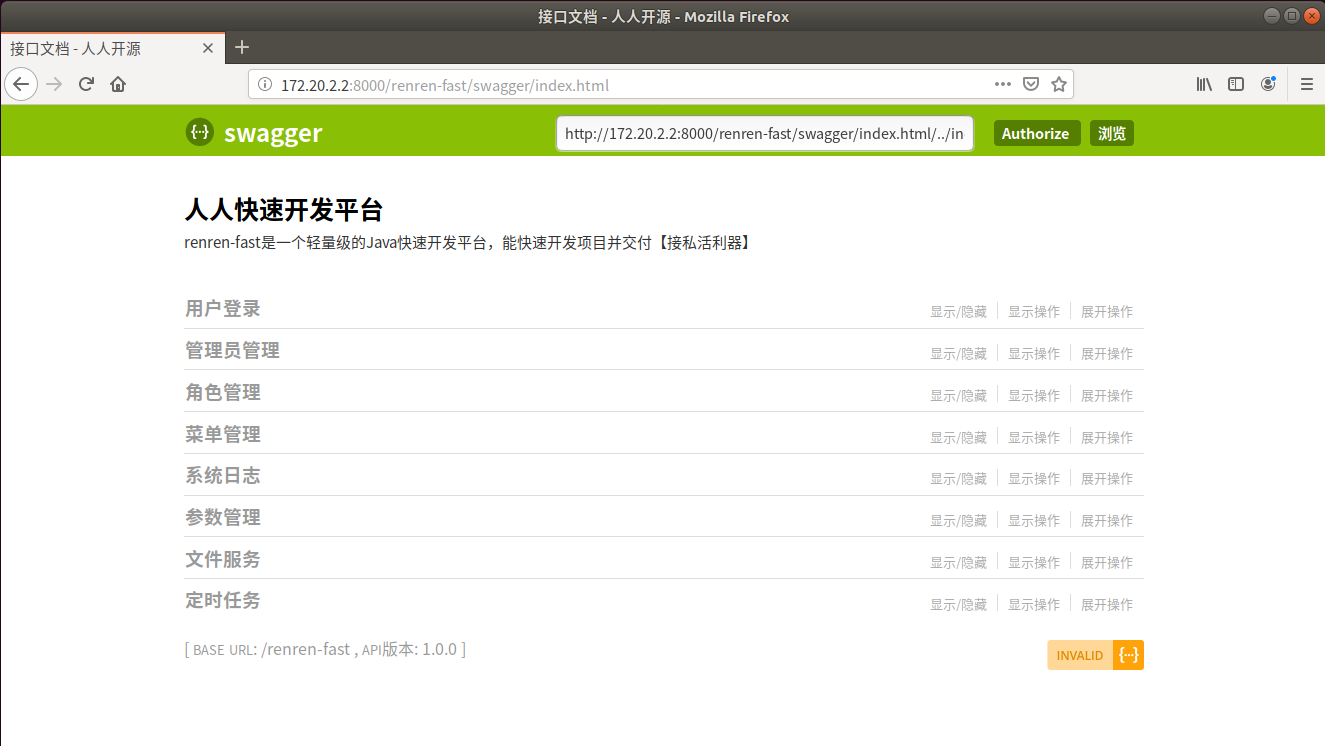The width and height of the screenshot is (1325, 746).
Task: Click 显示操作 for 角色管理
Action: tap(1034, 396)
